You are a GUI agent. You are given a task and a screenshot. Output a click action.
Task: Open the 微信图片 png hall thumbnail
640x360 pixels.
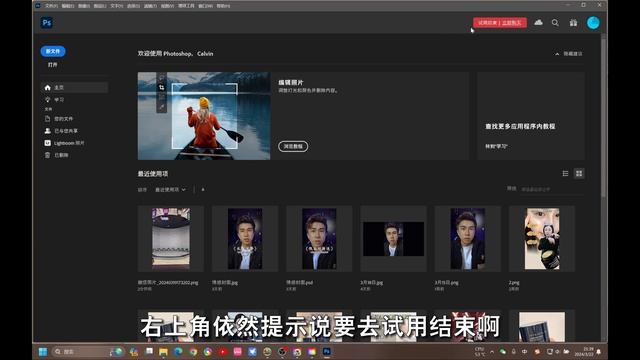click(x=171, y=239)
